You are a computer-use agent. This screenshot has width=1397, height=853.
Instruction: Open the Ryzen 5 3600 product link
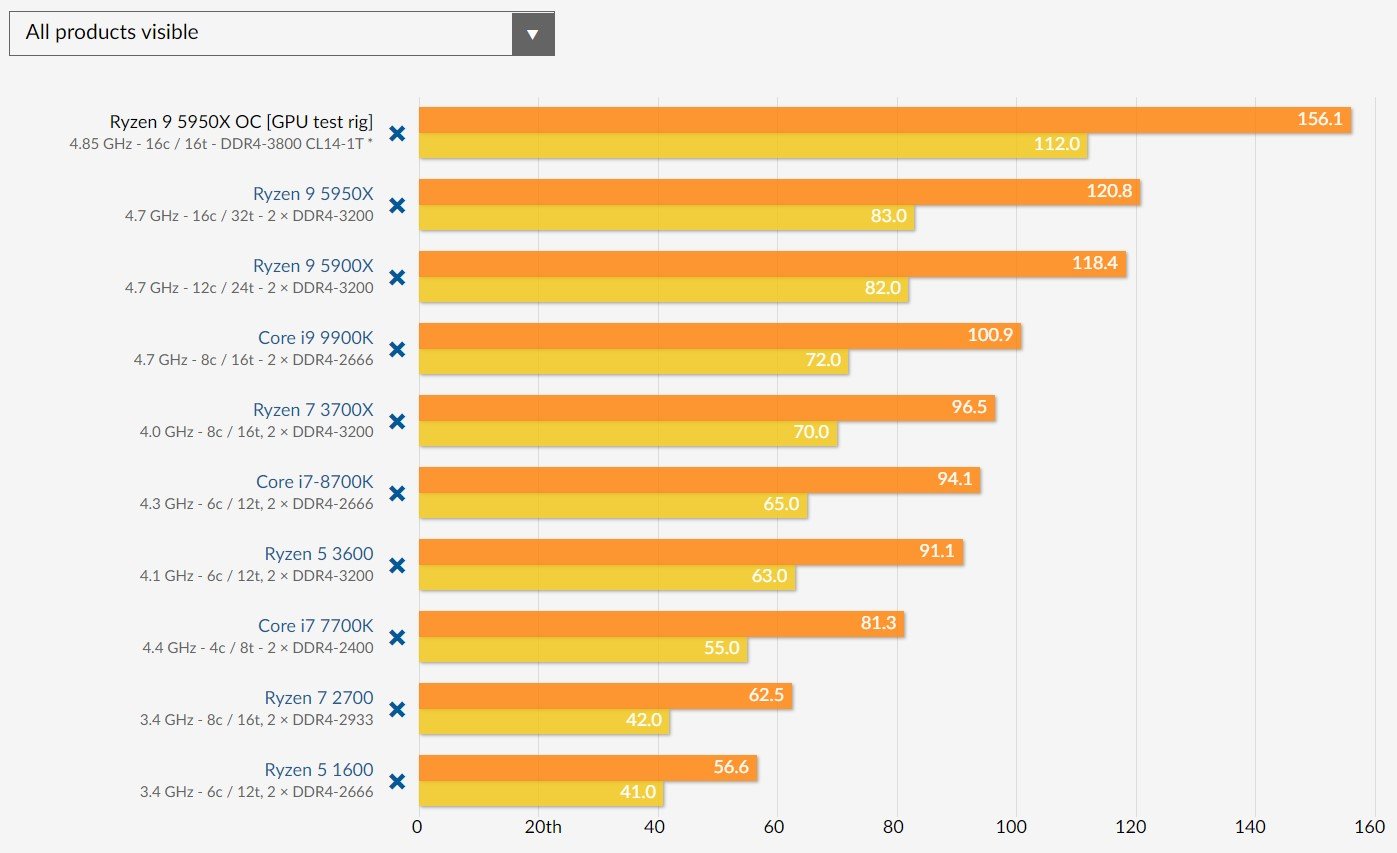[319, 554]
